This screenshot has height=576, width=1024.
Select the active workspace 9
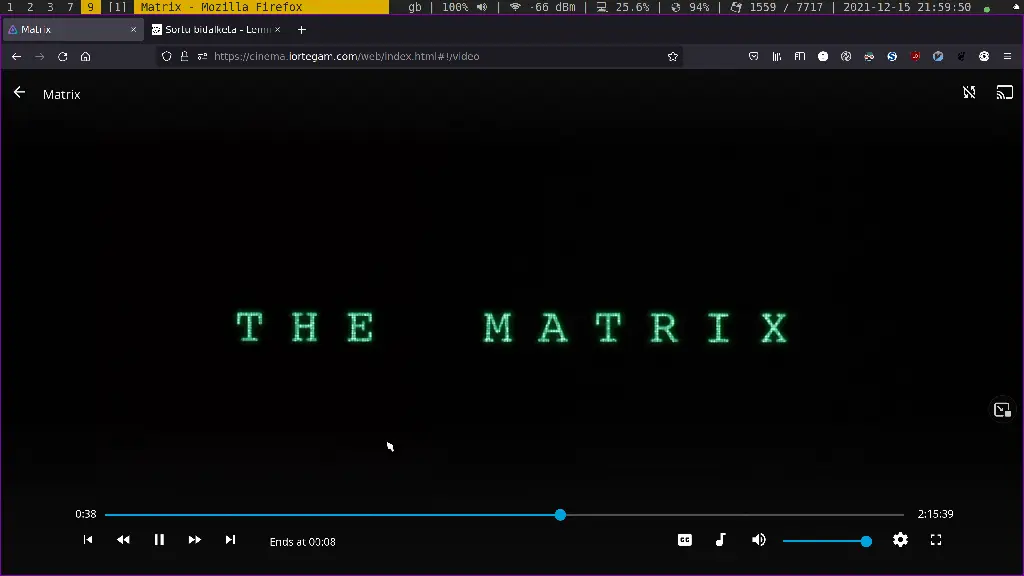pos(90,7)
